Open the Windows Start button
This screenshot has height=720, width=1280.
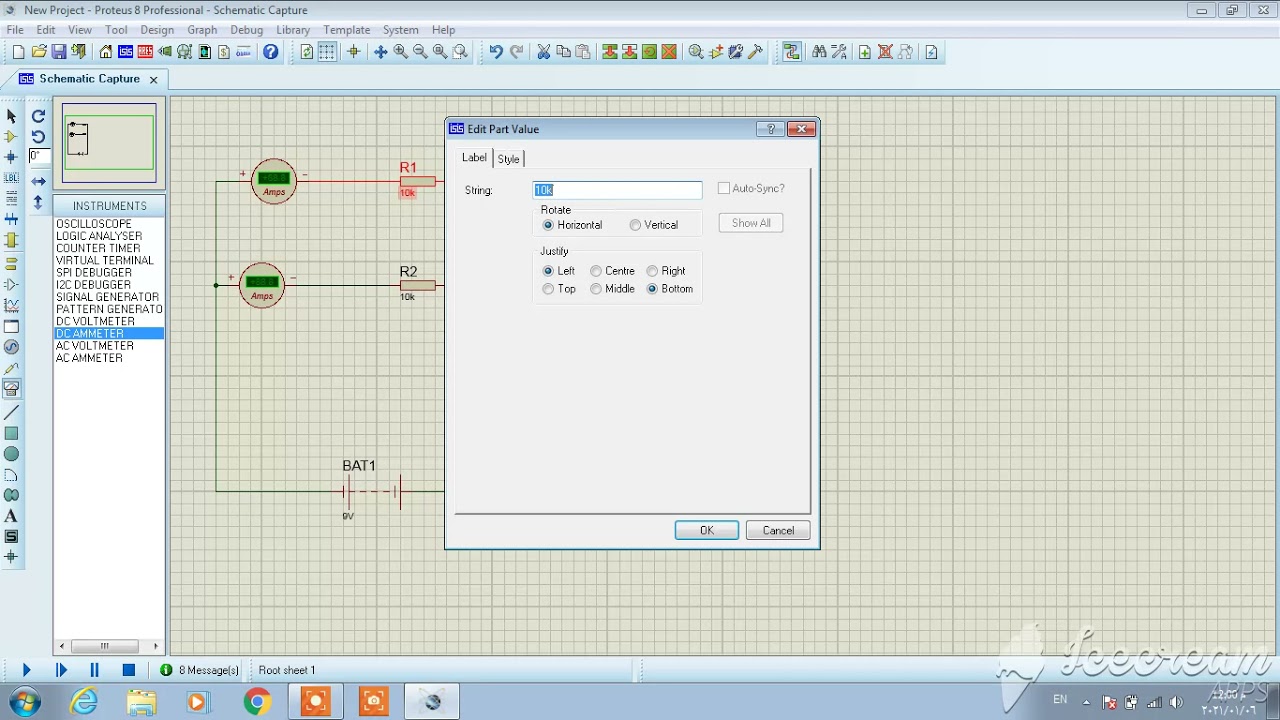pos(25,701)
